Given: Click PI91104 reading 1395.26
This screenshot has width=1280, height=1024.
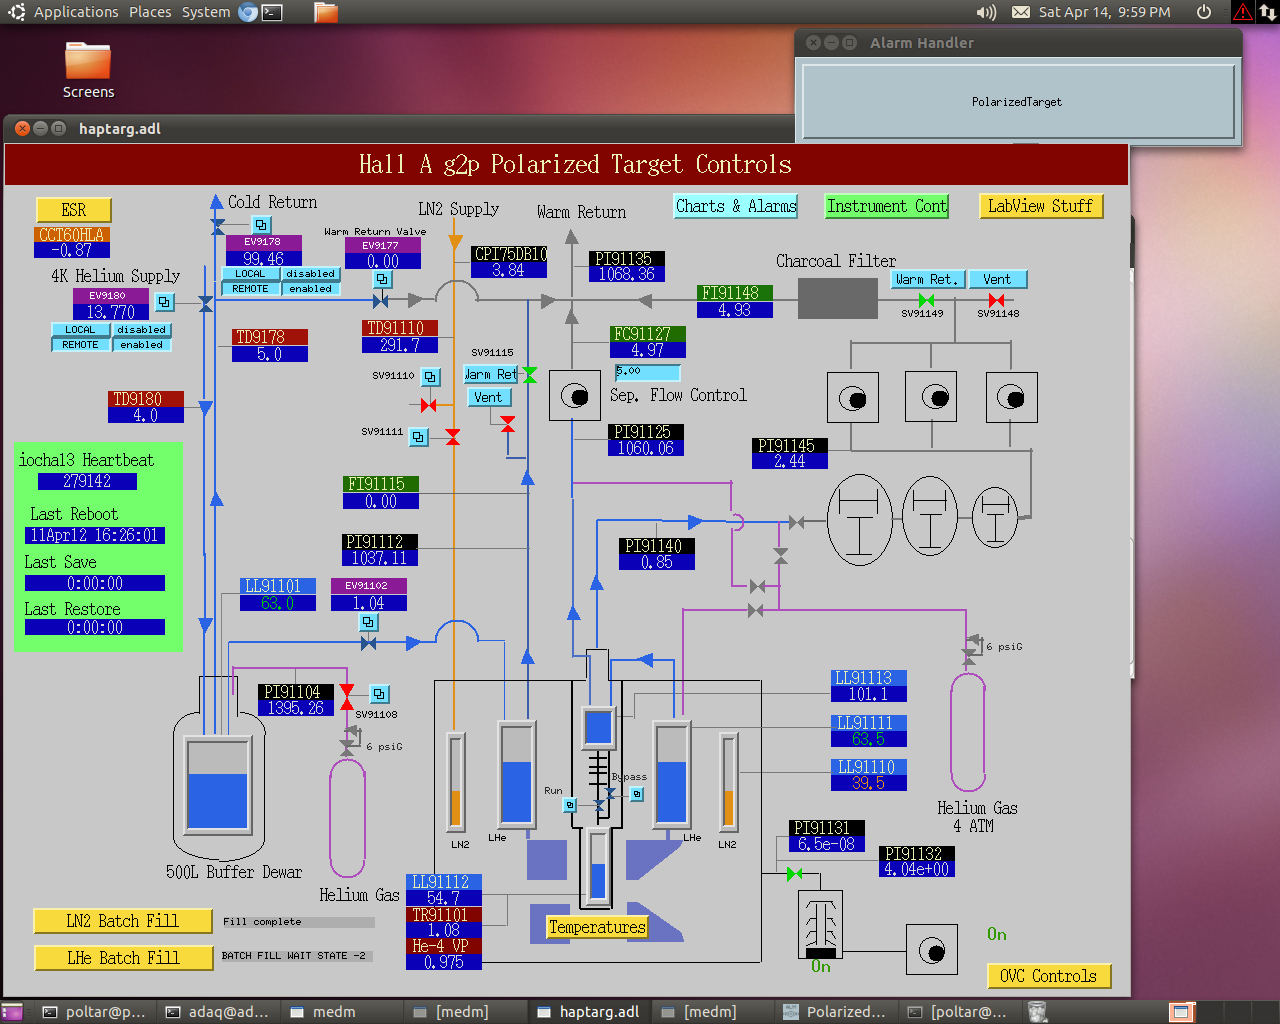Looking at the screenshot, I should (x=296, y=708).
